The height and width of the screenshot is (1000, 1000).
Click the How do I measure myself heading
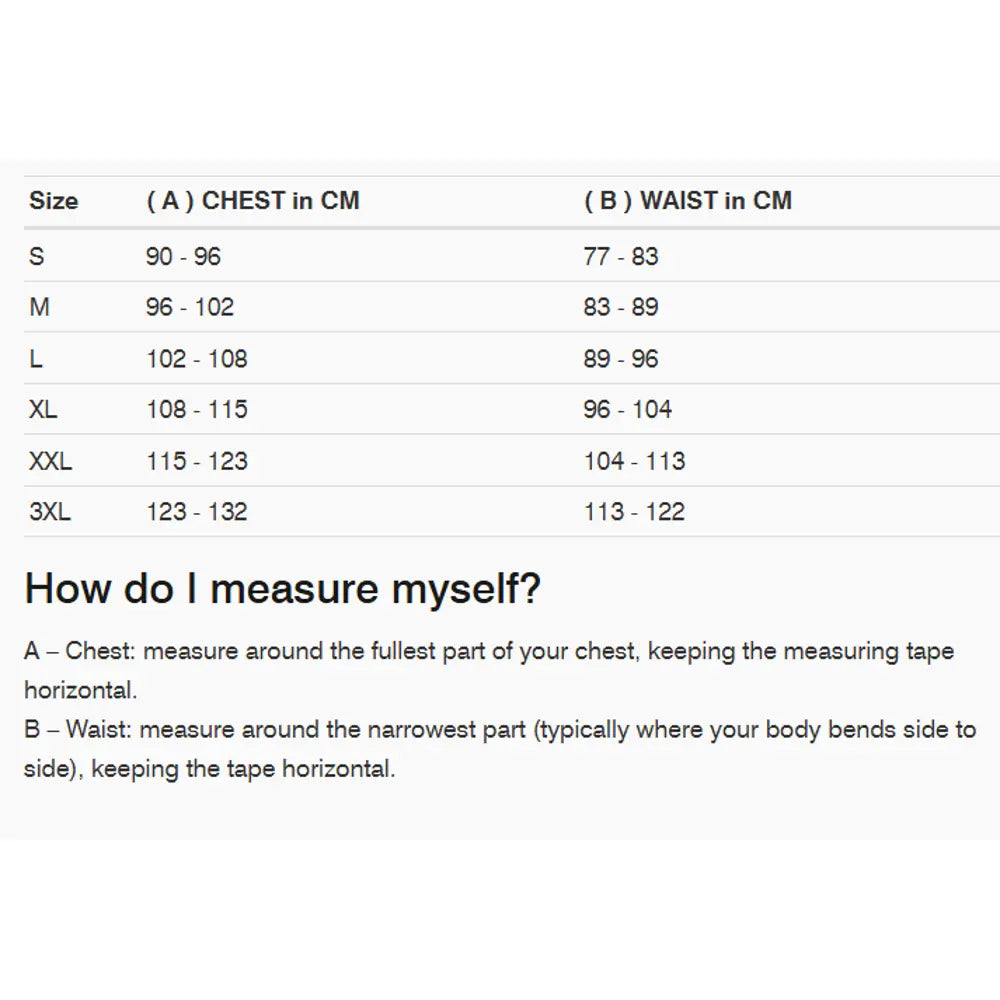(283, 589)
